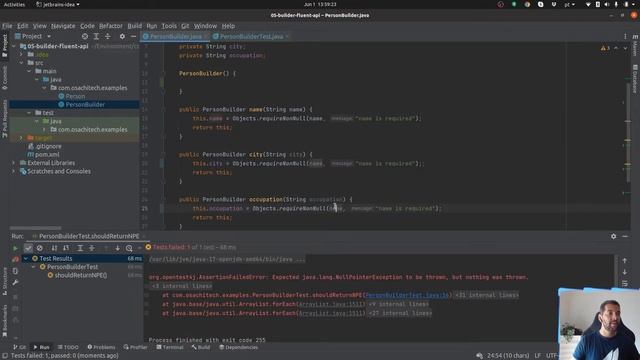
Task: Expand Scratches and Consoles node
Action: coord(14,171)
